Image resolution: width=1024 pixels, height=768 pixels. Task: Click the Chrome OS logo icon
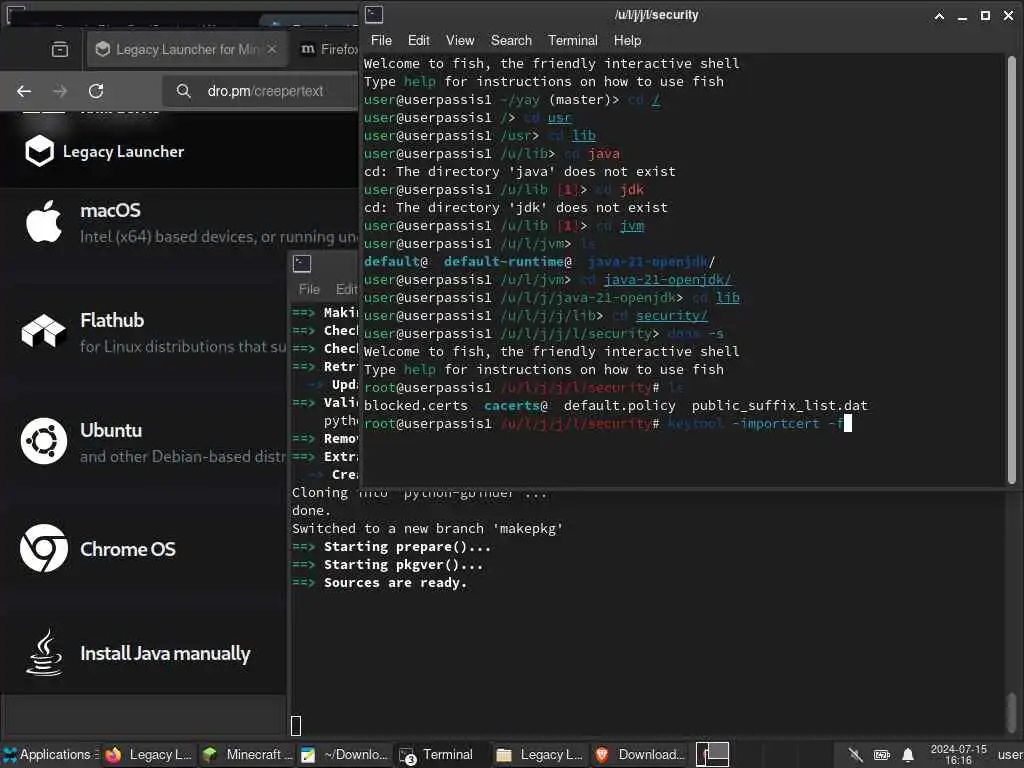tap(44, 548)
